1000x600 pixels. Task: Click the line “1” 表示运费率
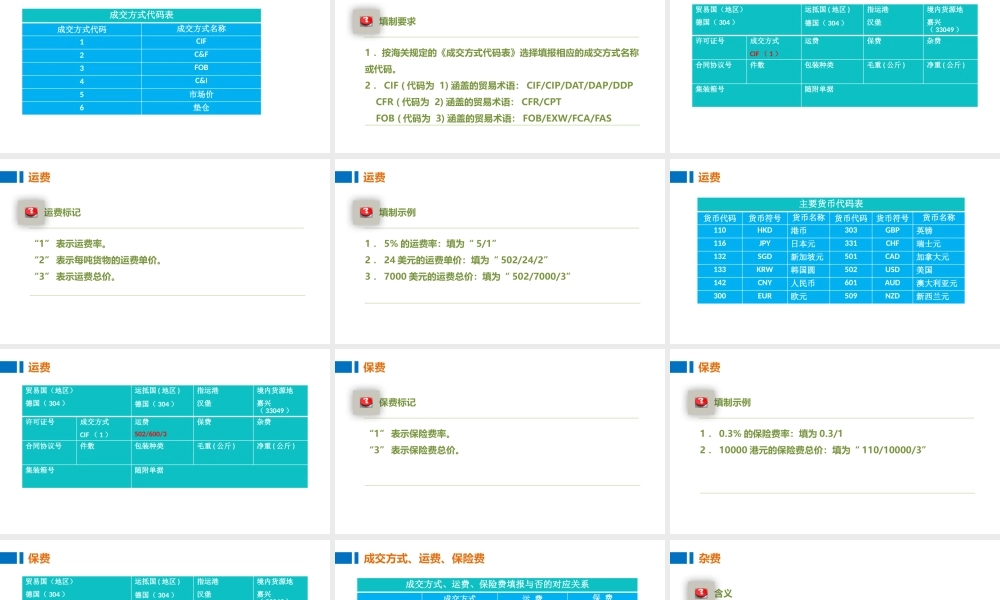[71, 244]
